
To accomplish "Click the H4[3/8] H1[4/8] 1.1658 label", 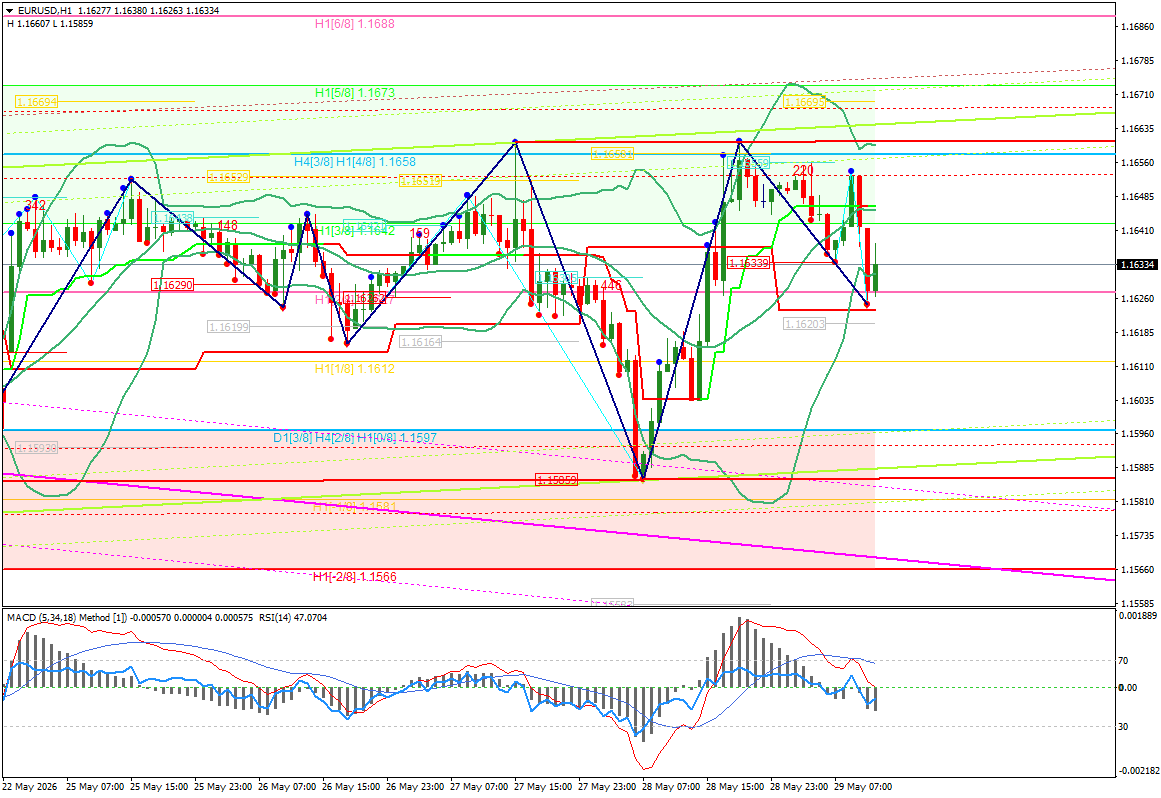I will coord(355,162).
